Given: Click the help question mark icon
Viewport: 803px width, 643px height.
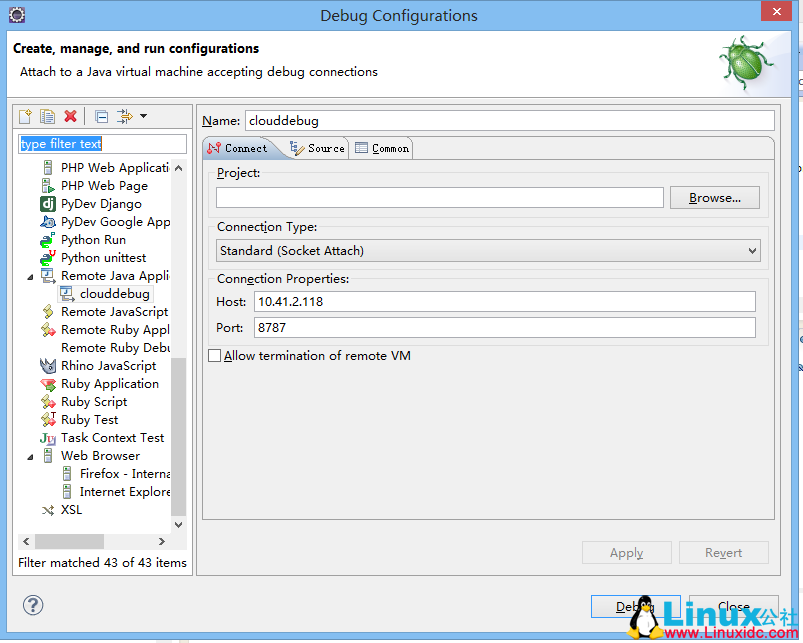Looking at the screenshot, I should pyautogui.click(x=33, y=605).
